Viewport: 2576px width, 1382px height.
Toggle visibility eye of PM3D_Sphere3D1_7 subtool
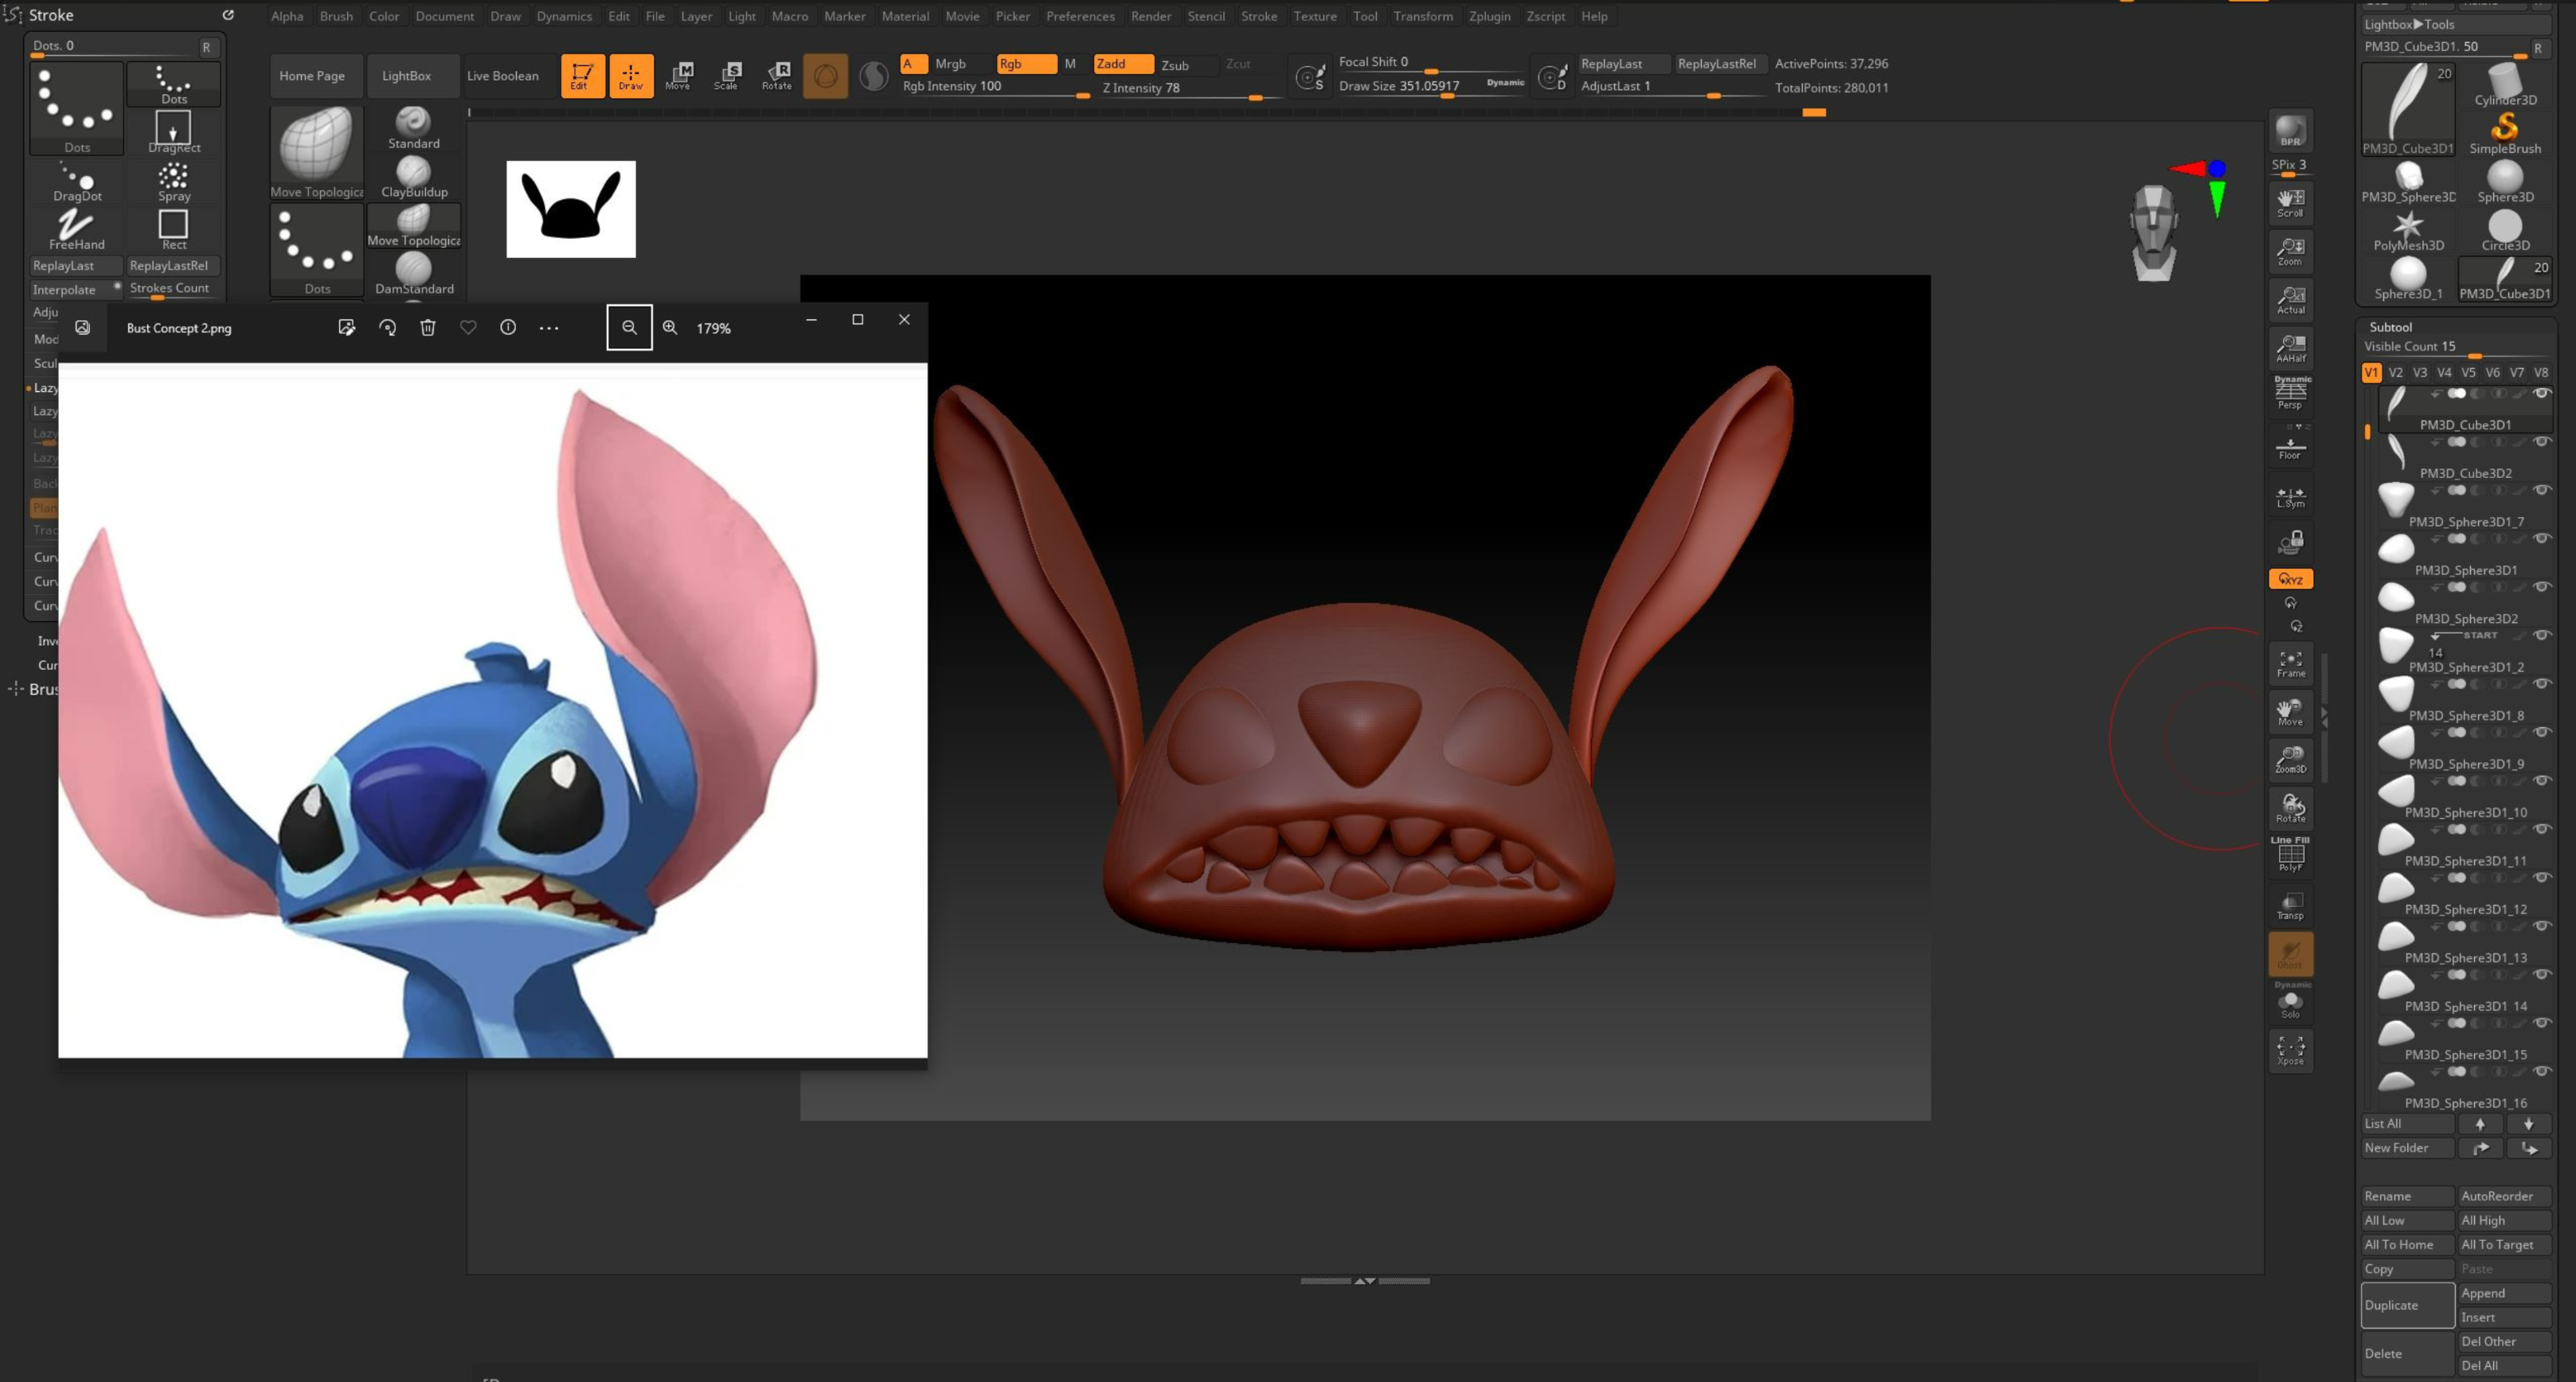(2542, 490)
